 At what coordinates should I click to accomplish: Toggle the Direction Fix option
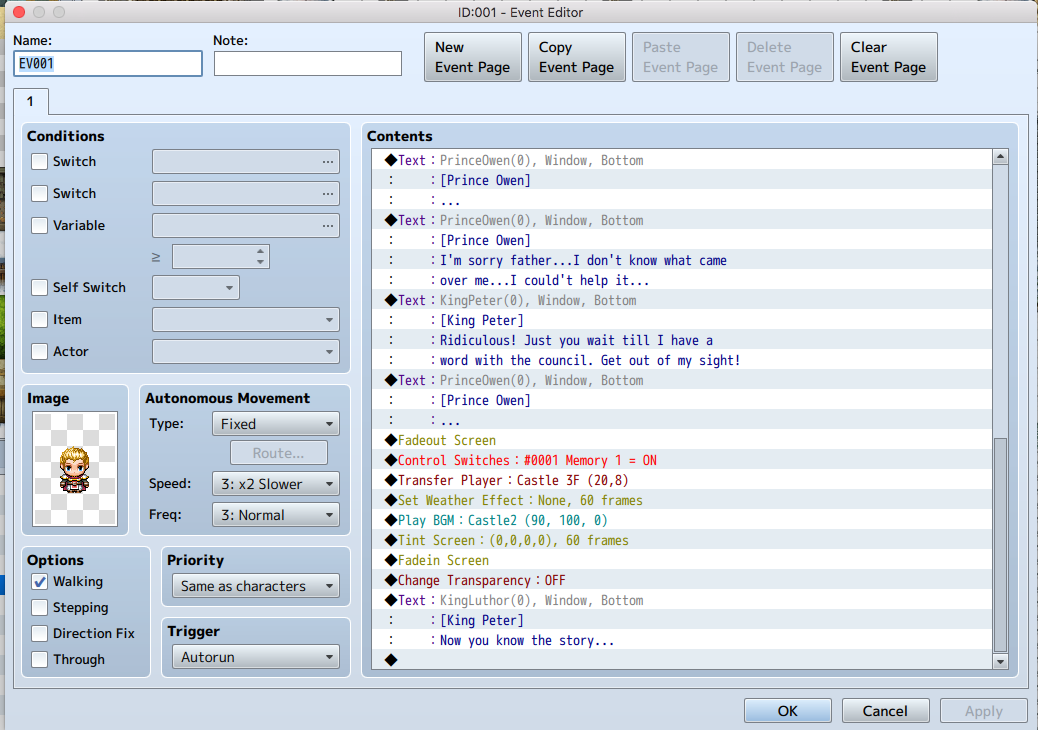coord(40,633)
